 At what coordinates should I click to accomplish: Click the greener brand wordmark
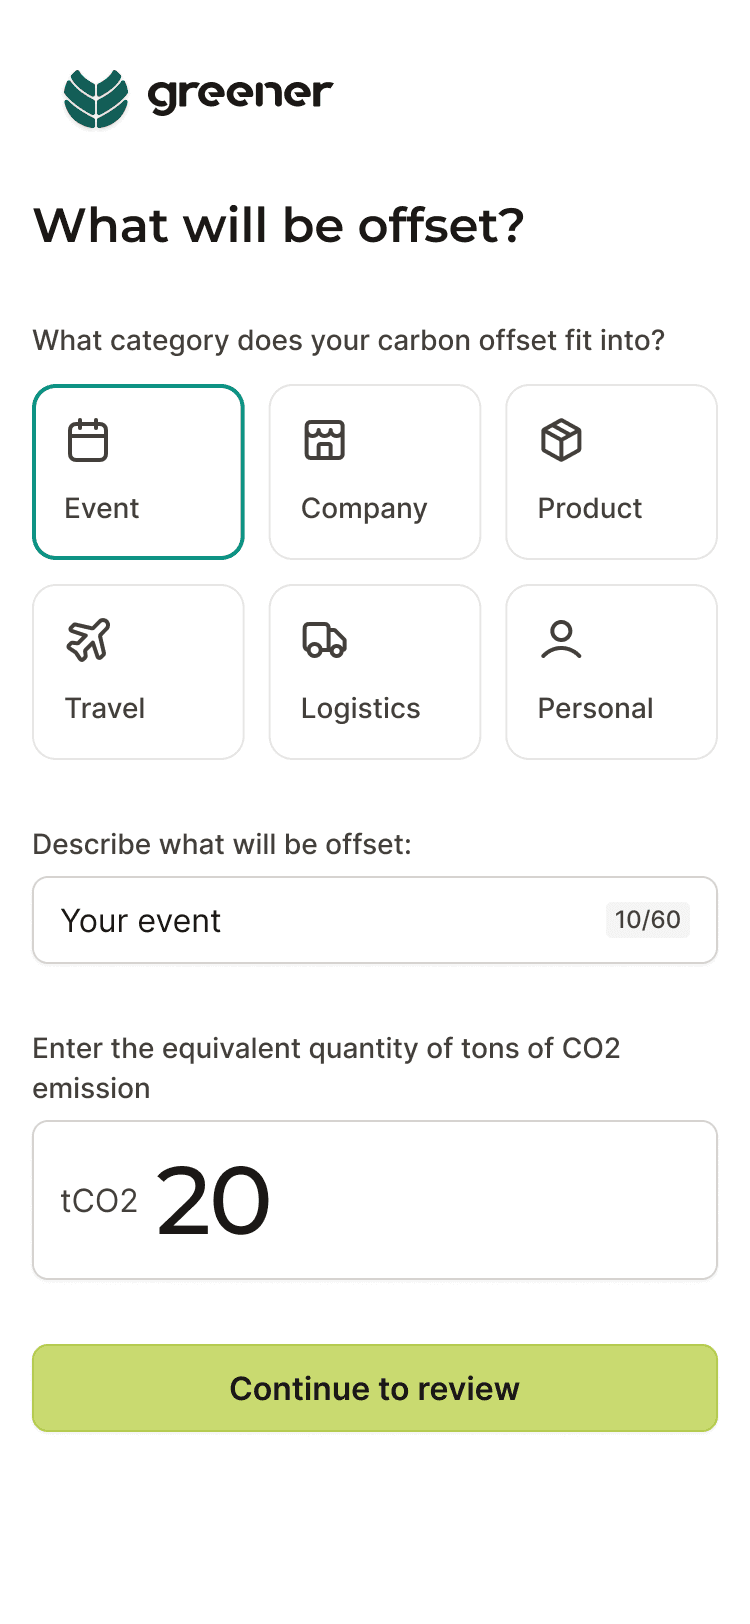click(x=240, y=95)
